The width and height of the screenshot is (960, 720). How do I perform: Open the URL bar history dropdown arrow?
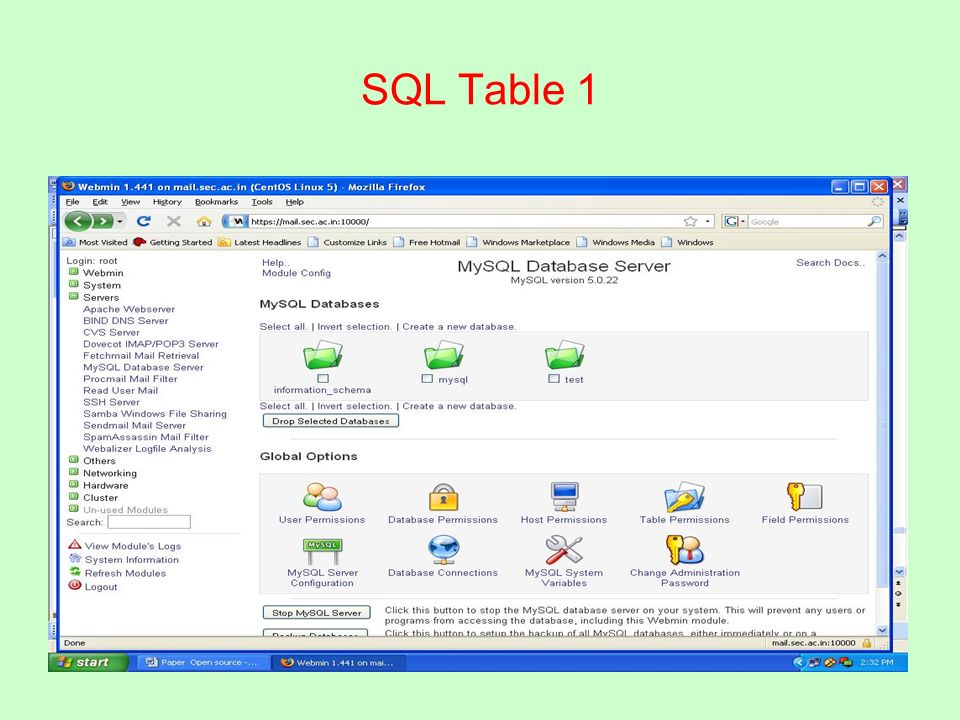[708, 221]
